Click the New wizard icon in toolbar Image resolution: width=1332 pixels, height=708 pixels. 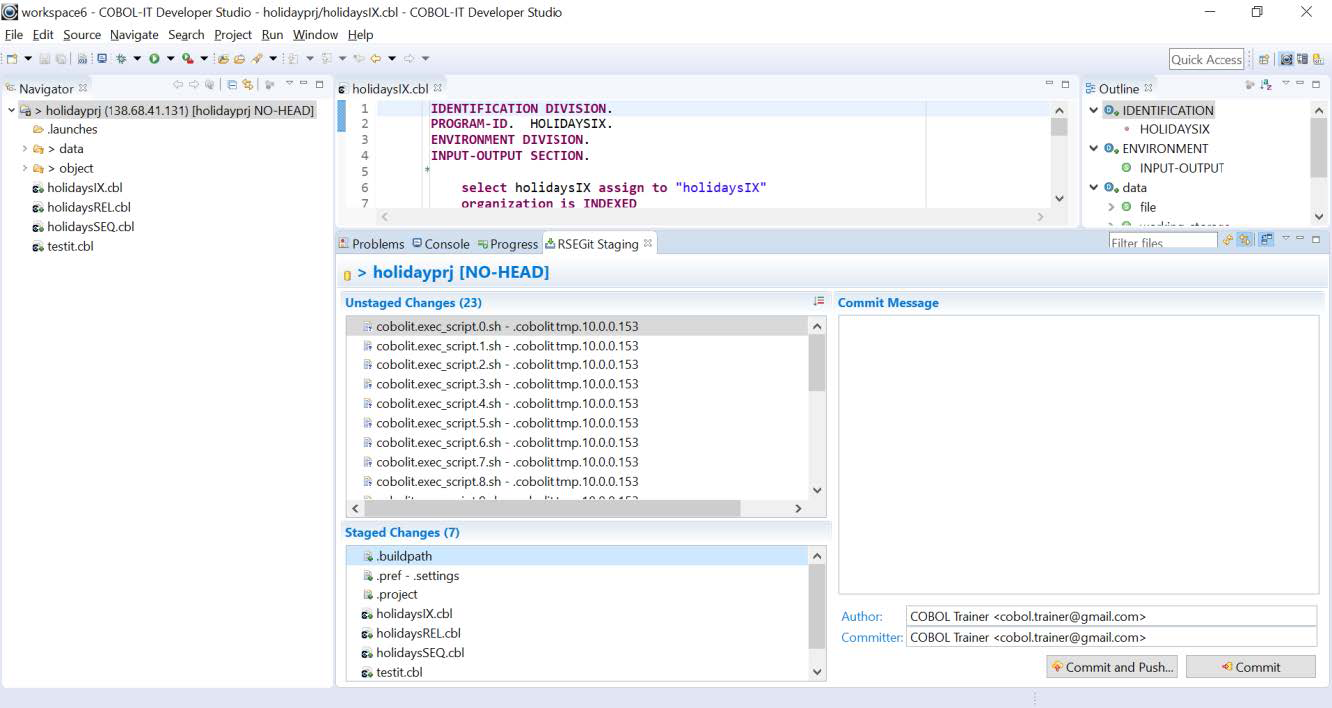tap(12, 59)
